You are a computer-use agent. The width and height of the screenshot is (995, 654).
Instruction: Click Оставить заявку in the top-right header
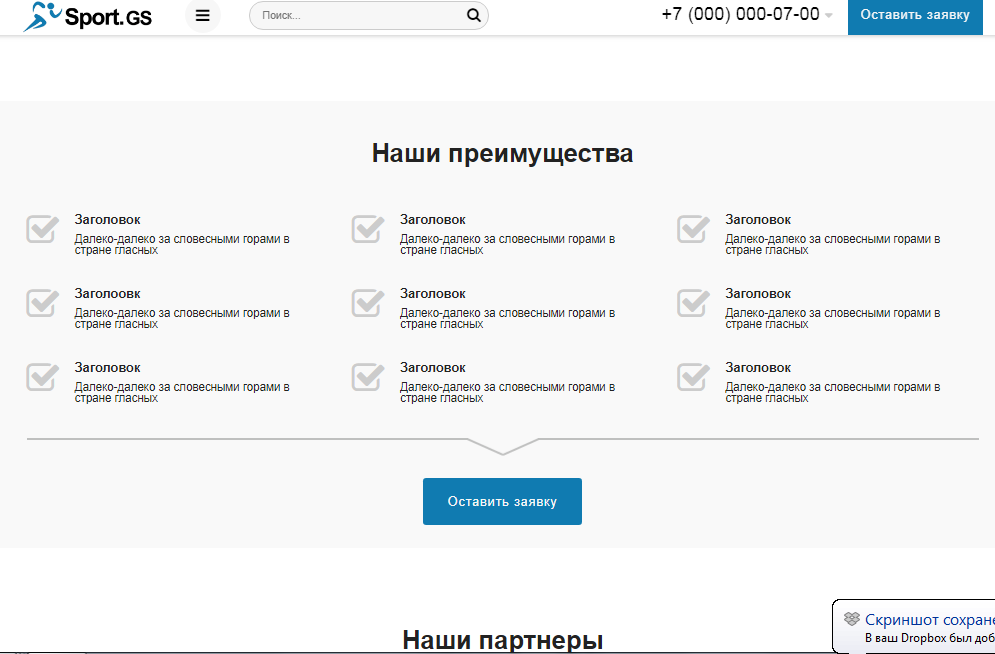[x=915, y=17]
